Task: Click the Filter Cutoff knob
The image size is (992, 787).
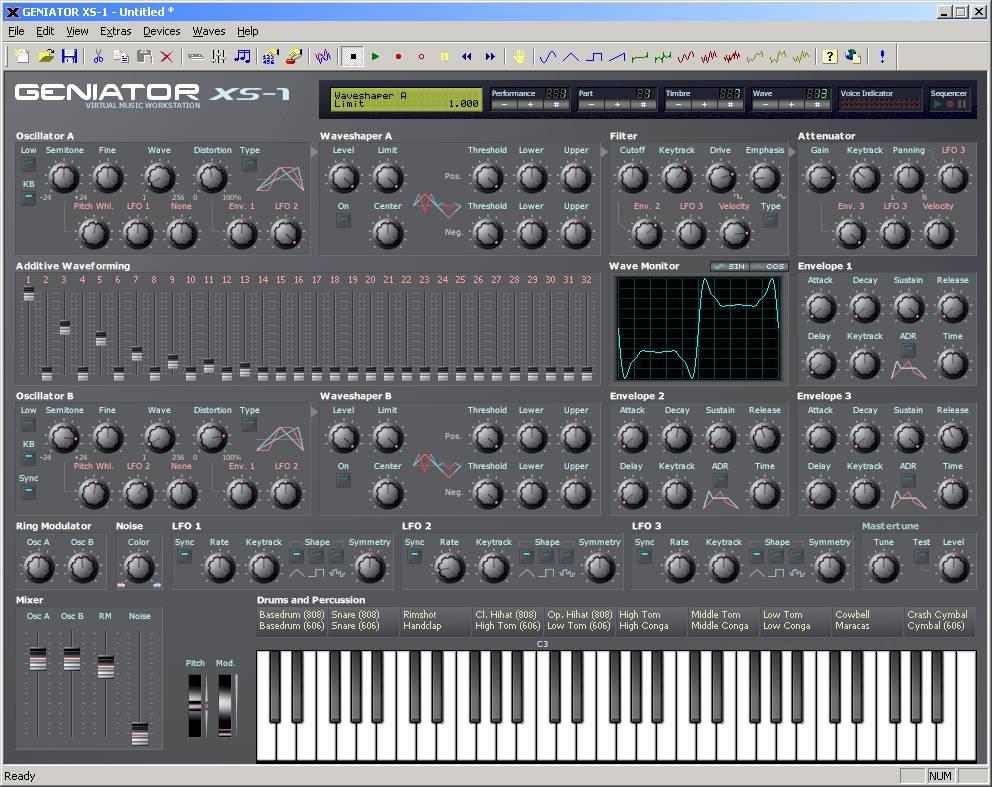Action: (x=633, y=178)
